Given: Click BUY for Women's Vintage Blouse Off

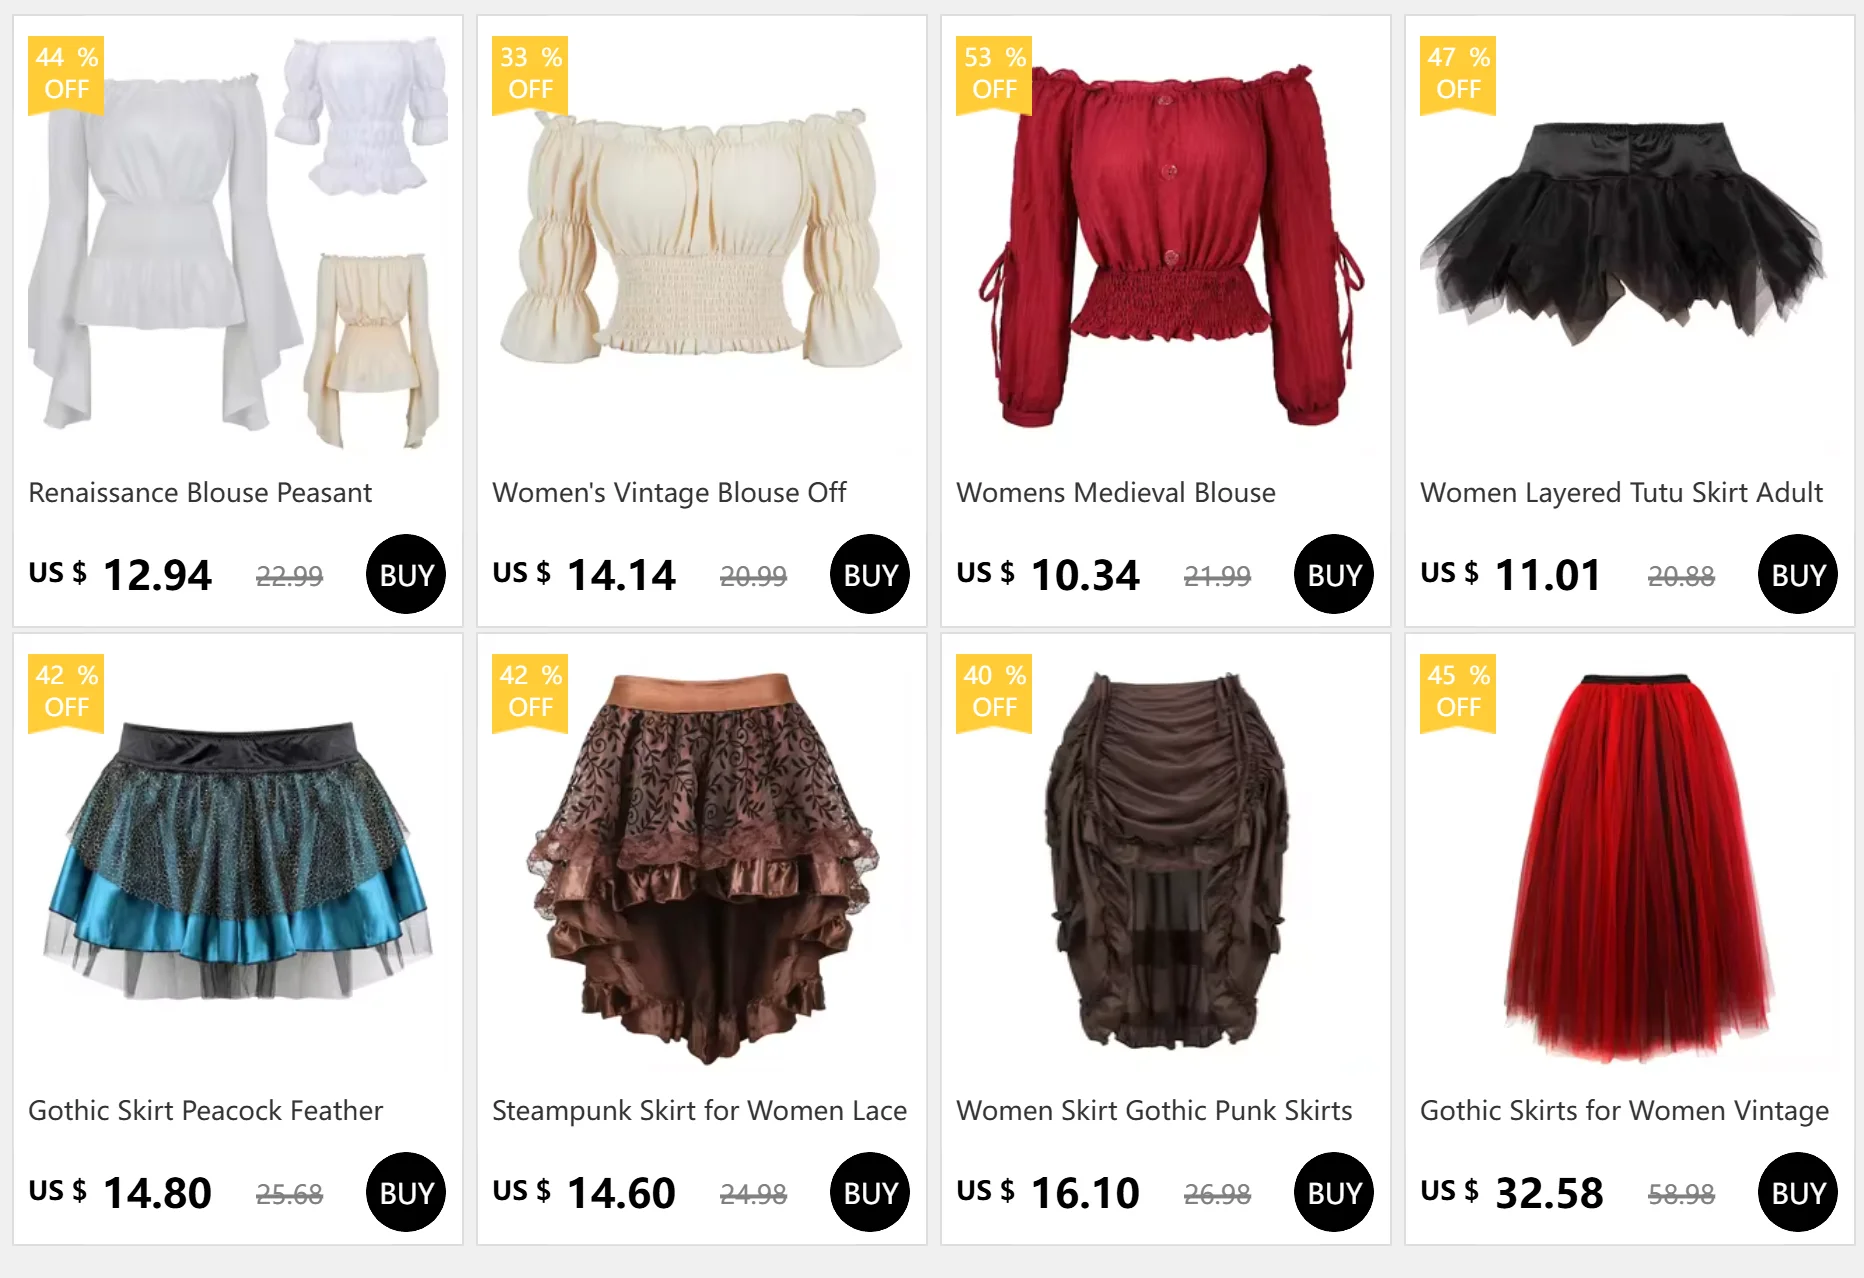Looking at the screenshot, I should pyautogui.click(x=870, y=574).
